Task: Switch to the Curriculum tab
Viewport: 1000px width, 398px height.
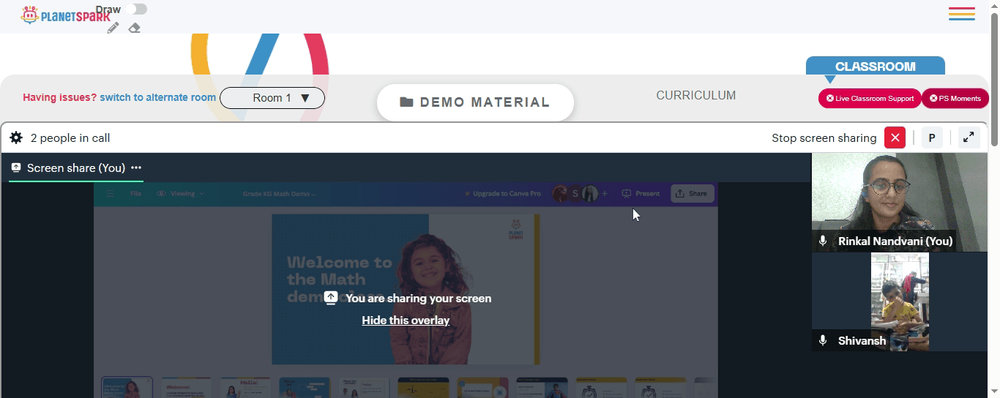Action: pyautogui.click(x=696, y=95)
